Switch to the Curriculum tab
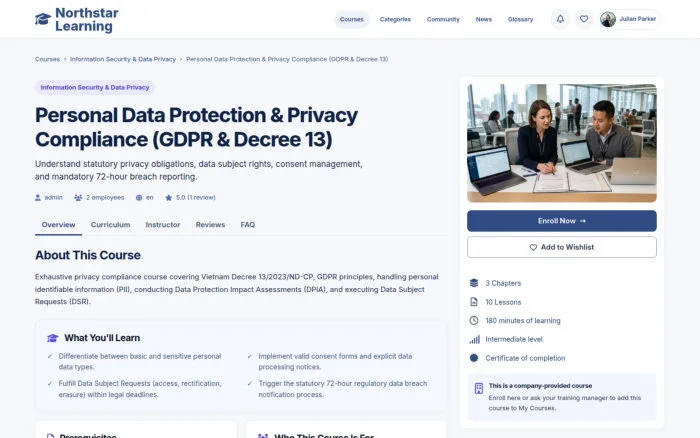 coord(110,225)
